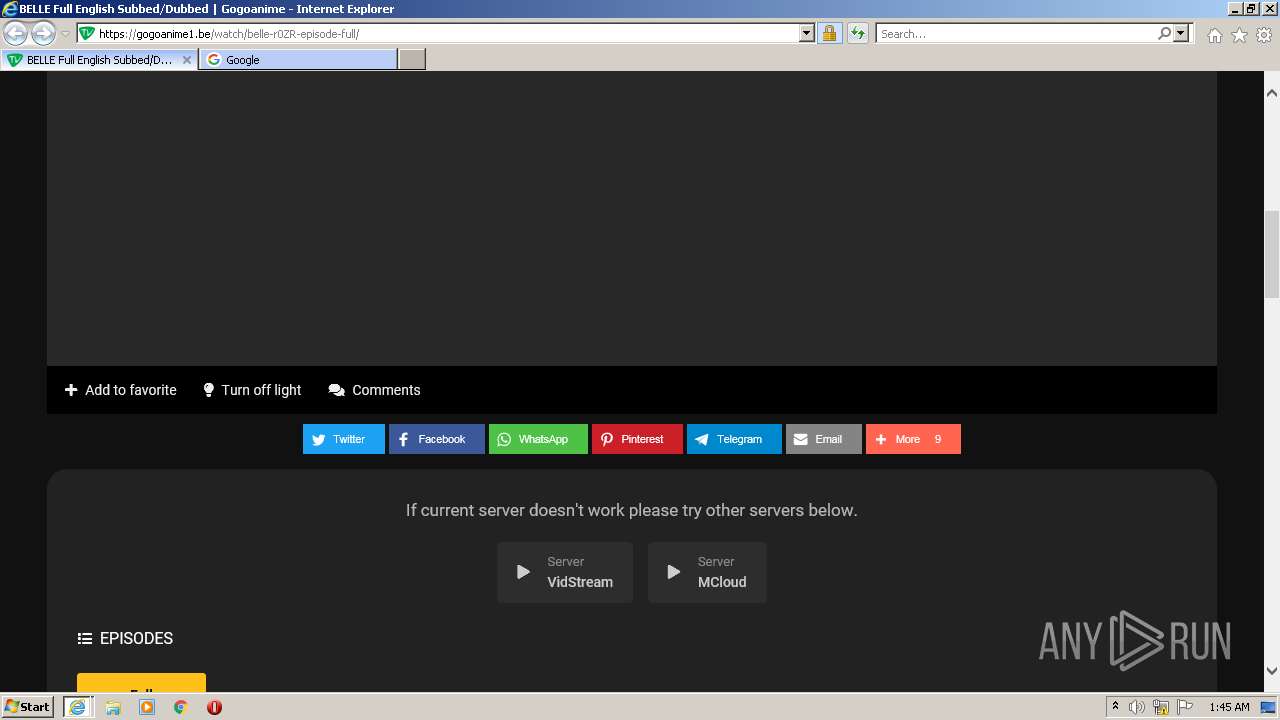
Task: Open the Tools gear icon
Action: [x=1264, y=35]
